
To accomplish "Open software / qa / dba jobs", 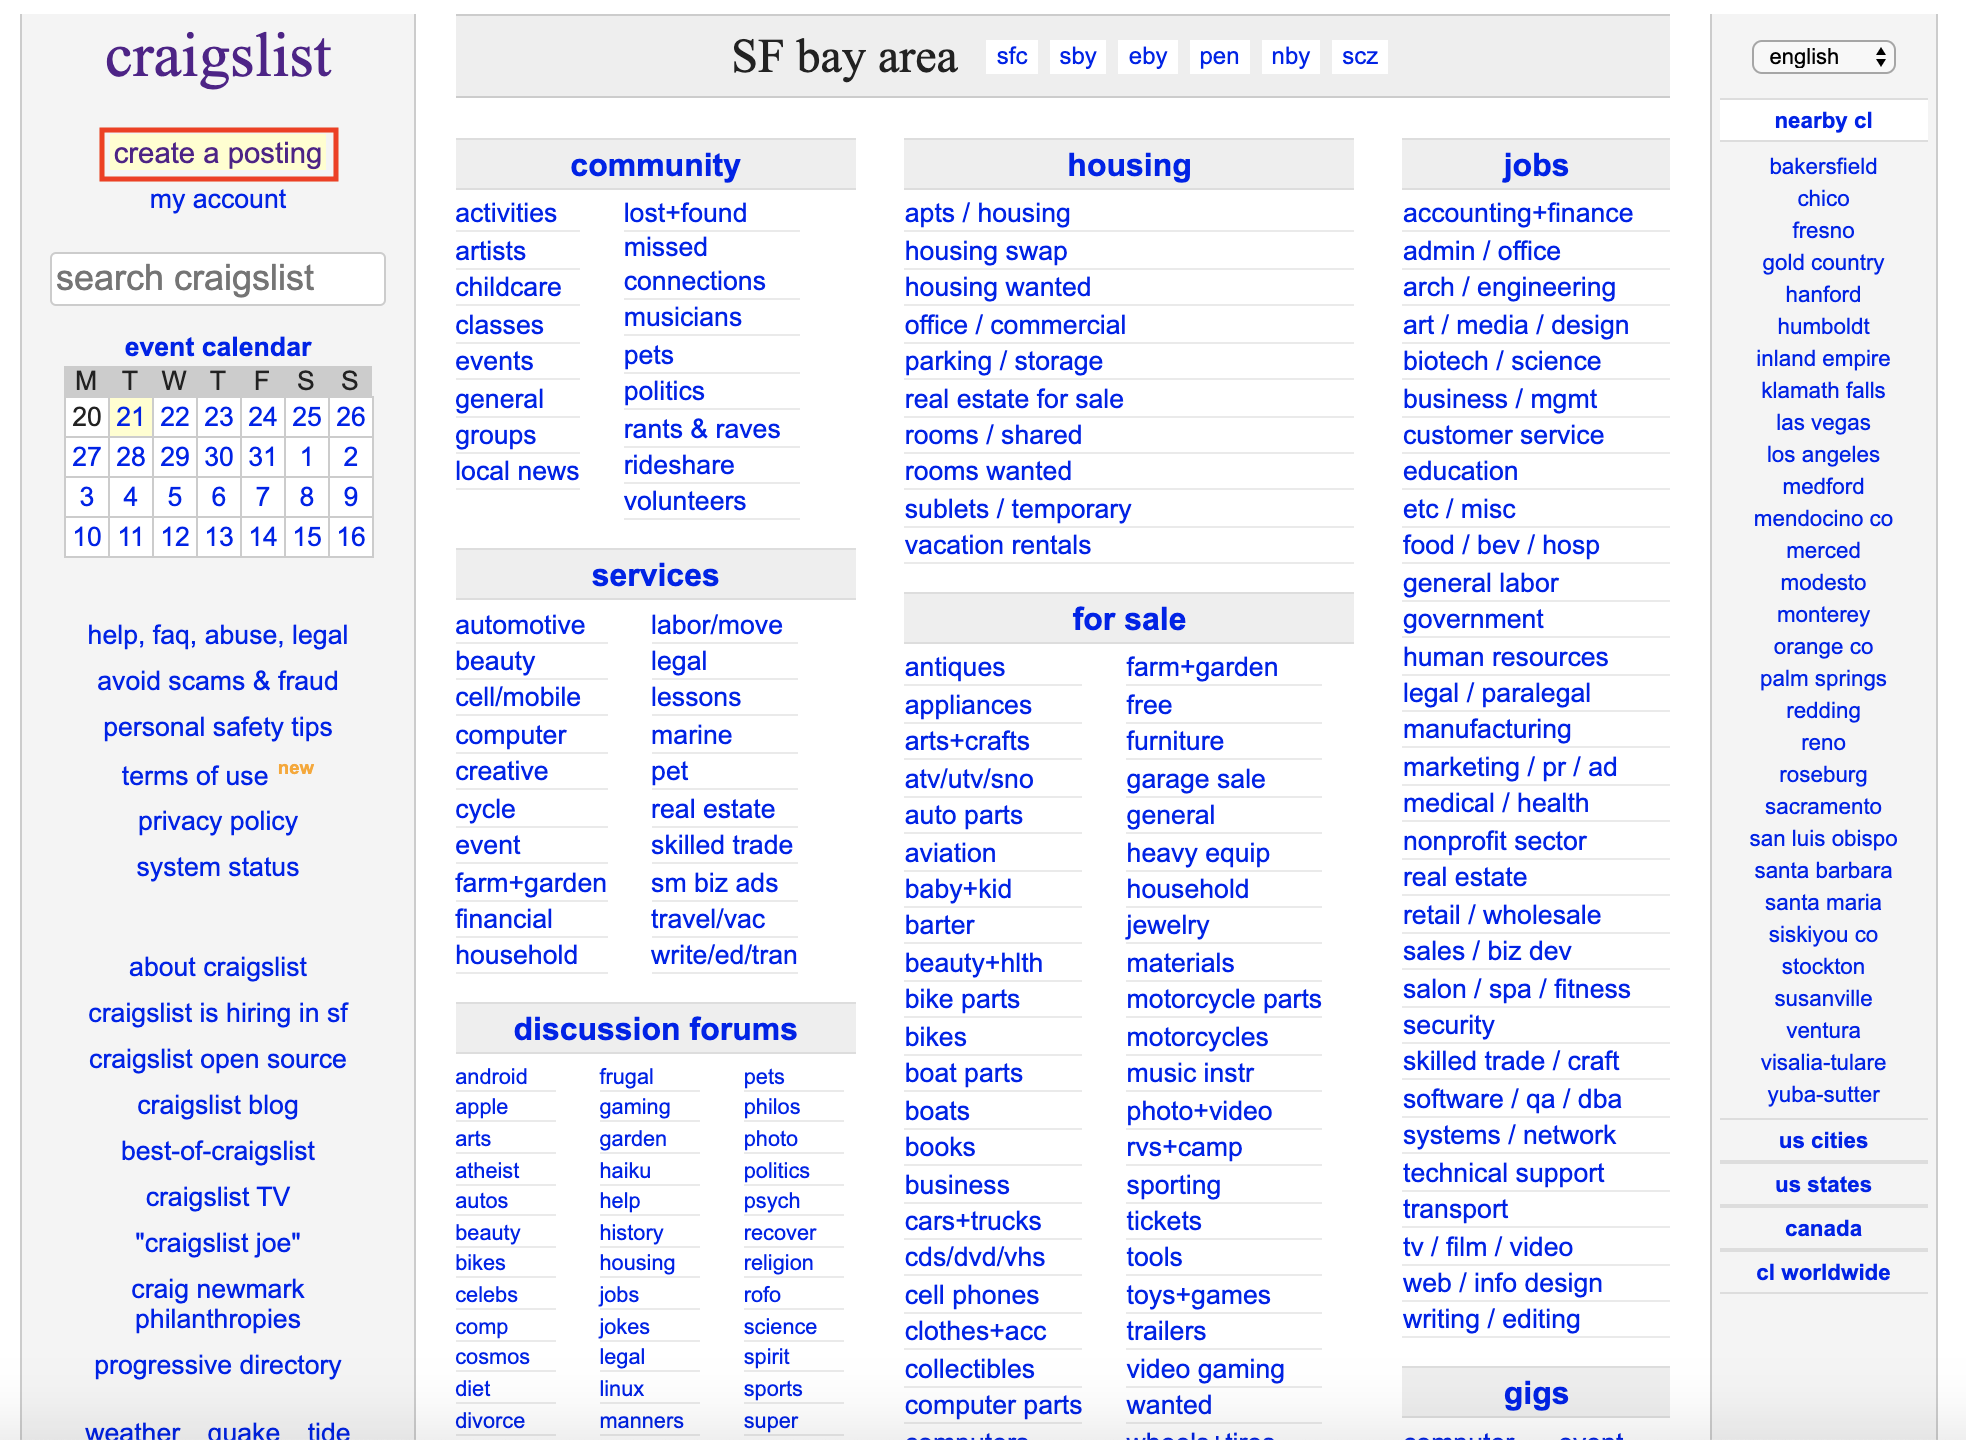I will [1511, 1099].
